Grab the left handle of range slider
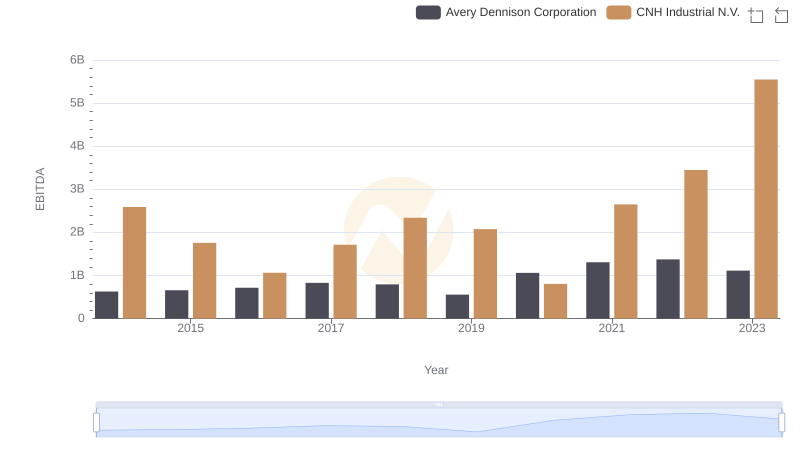800x461 pixels. point(96,422)
